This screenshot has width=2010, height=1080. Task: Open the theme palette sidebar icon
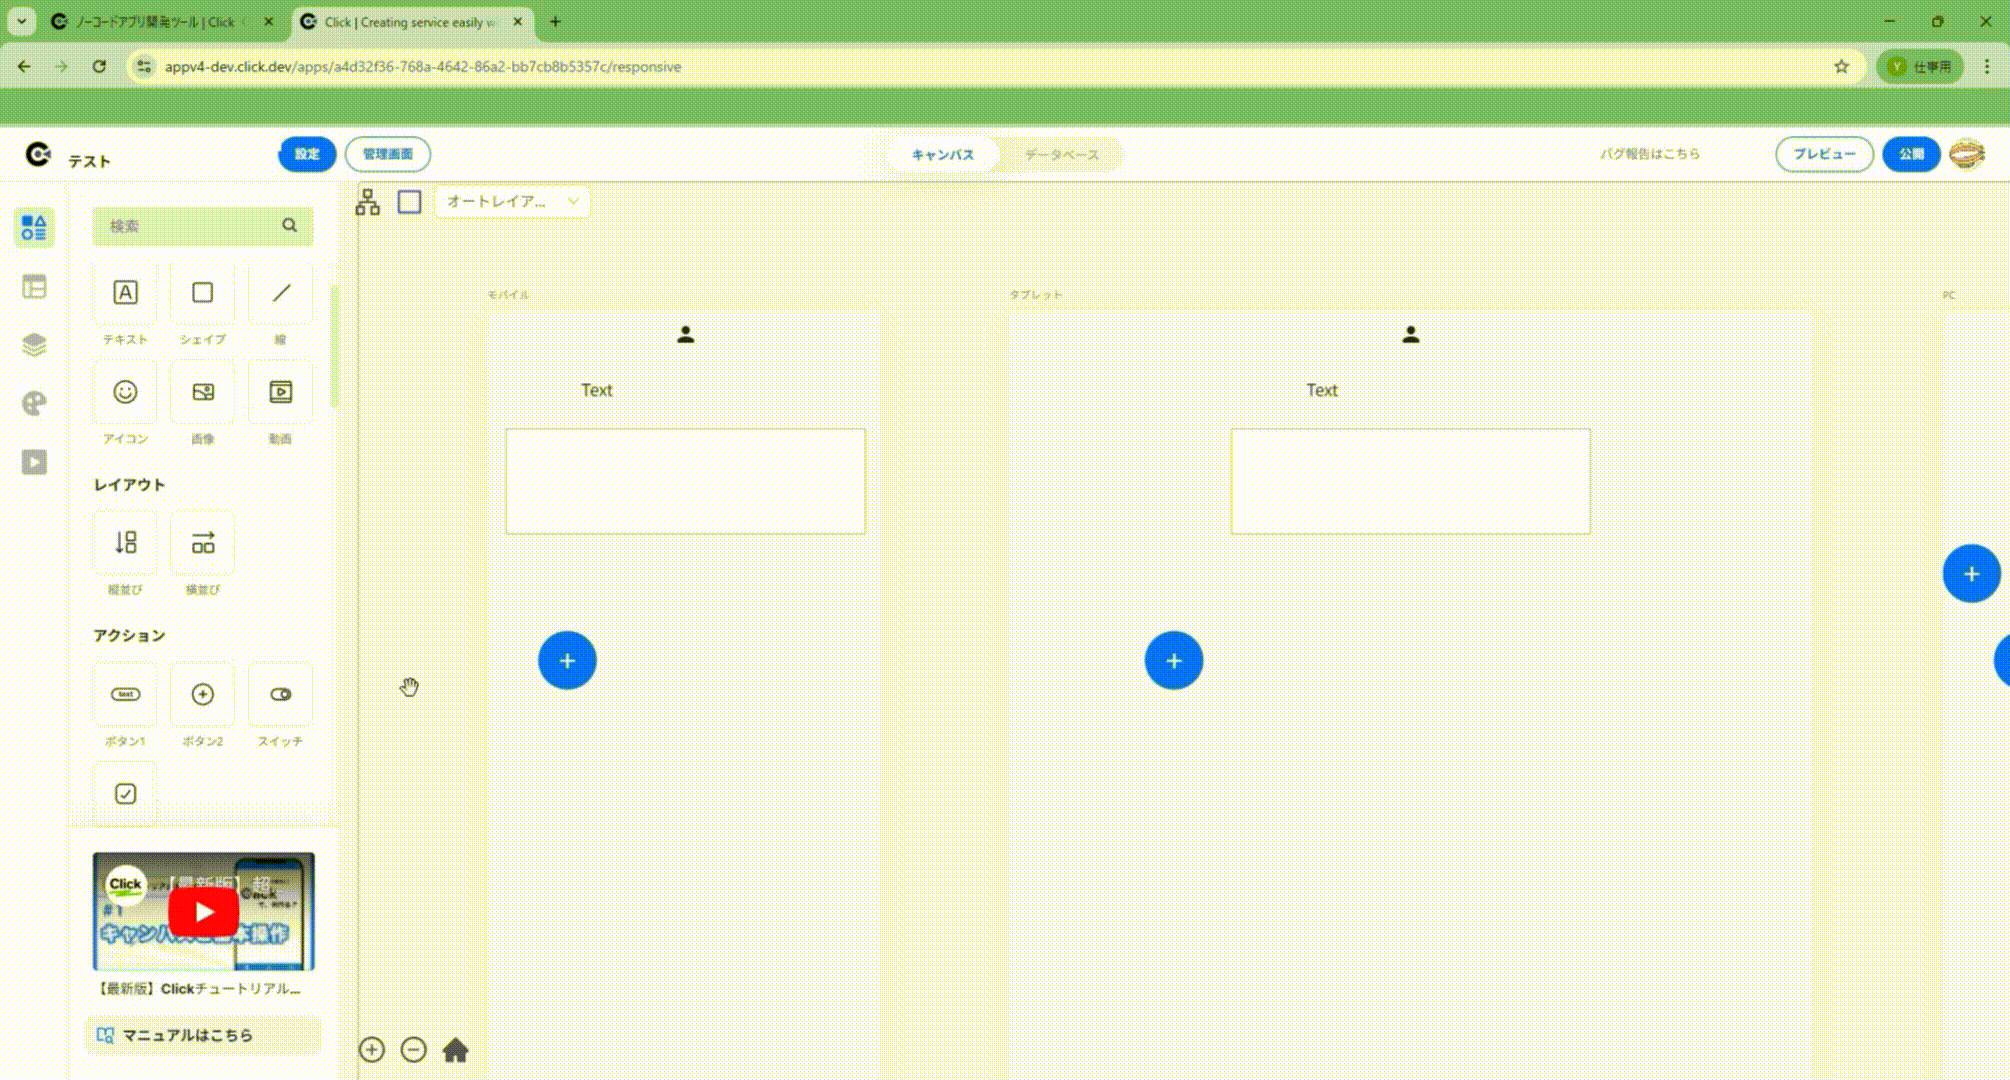(x=34, y=403)
